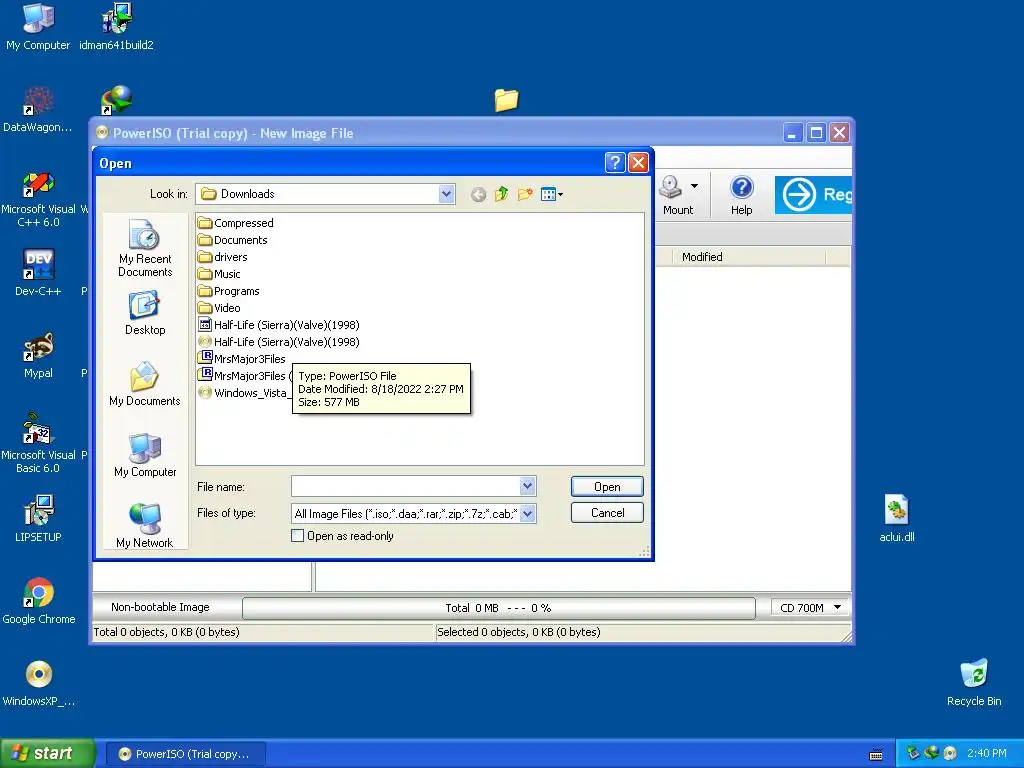Open My Computer desktop icon
The image size is (1024, 768).
point(38,27)
